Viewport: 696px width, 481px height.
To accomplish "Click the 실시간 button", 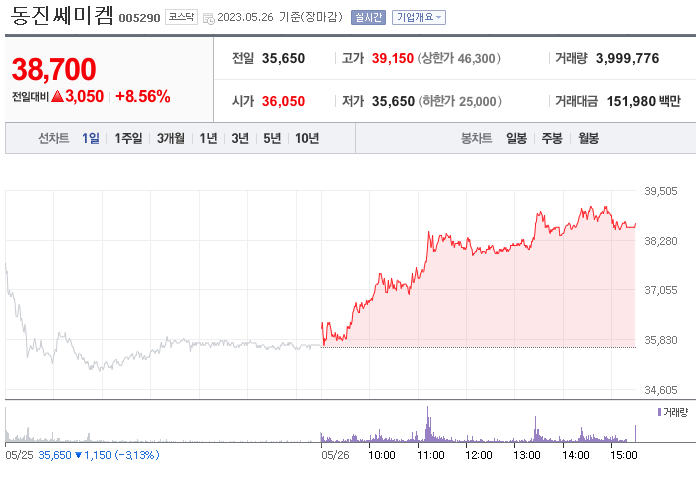I will point(368,17).
